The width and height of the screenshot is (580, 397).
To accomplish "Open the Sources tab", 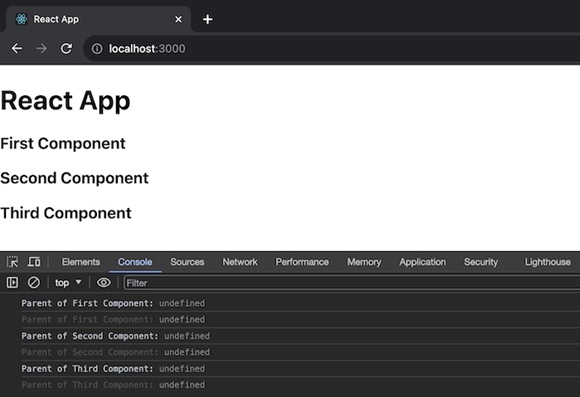I will [x=187, y=262].
